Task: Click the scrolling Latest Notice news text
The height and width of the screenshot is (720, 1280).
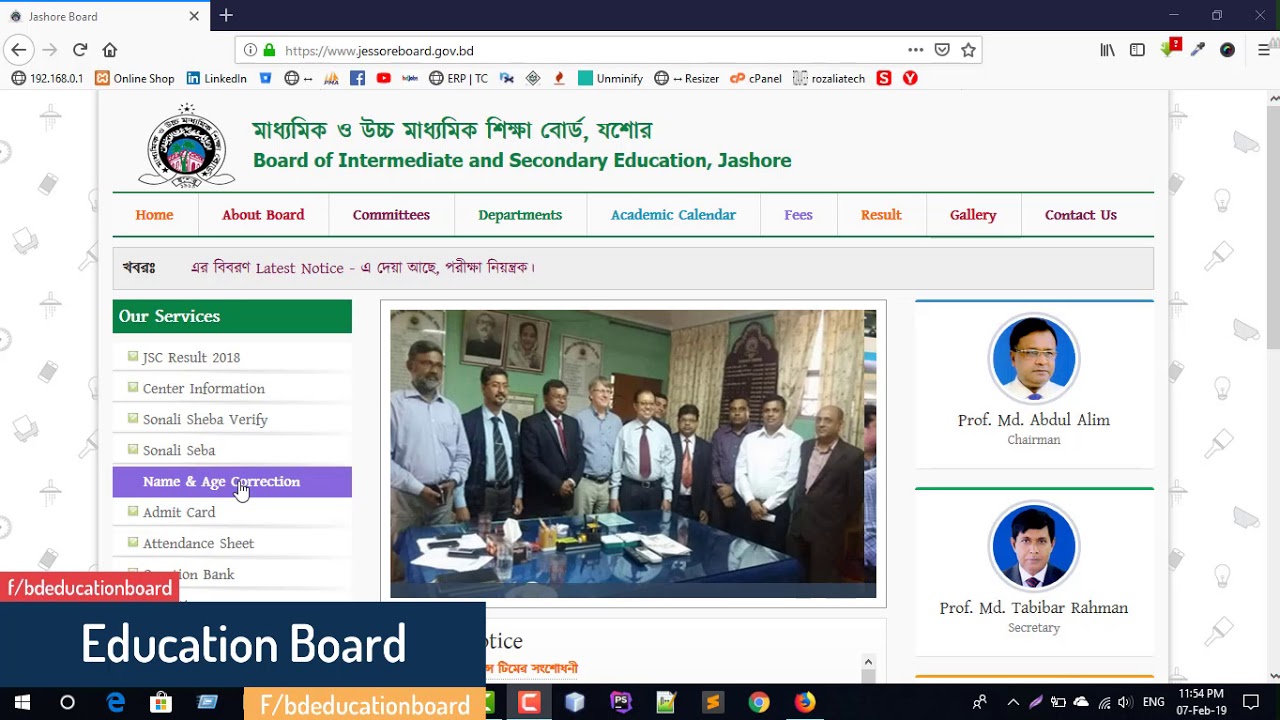Action: click(x=363, y=268)
